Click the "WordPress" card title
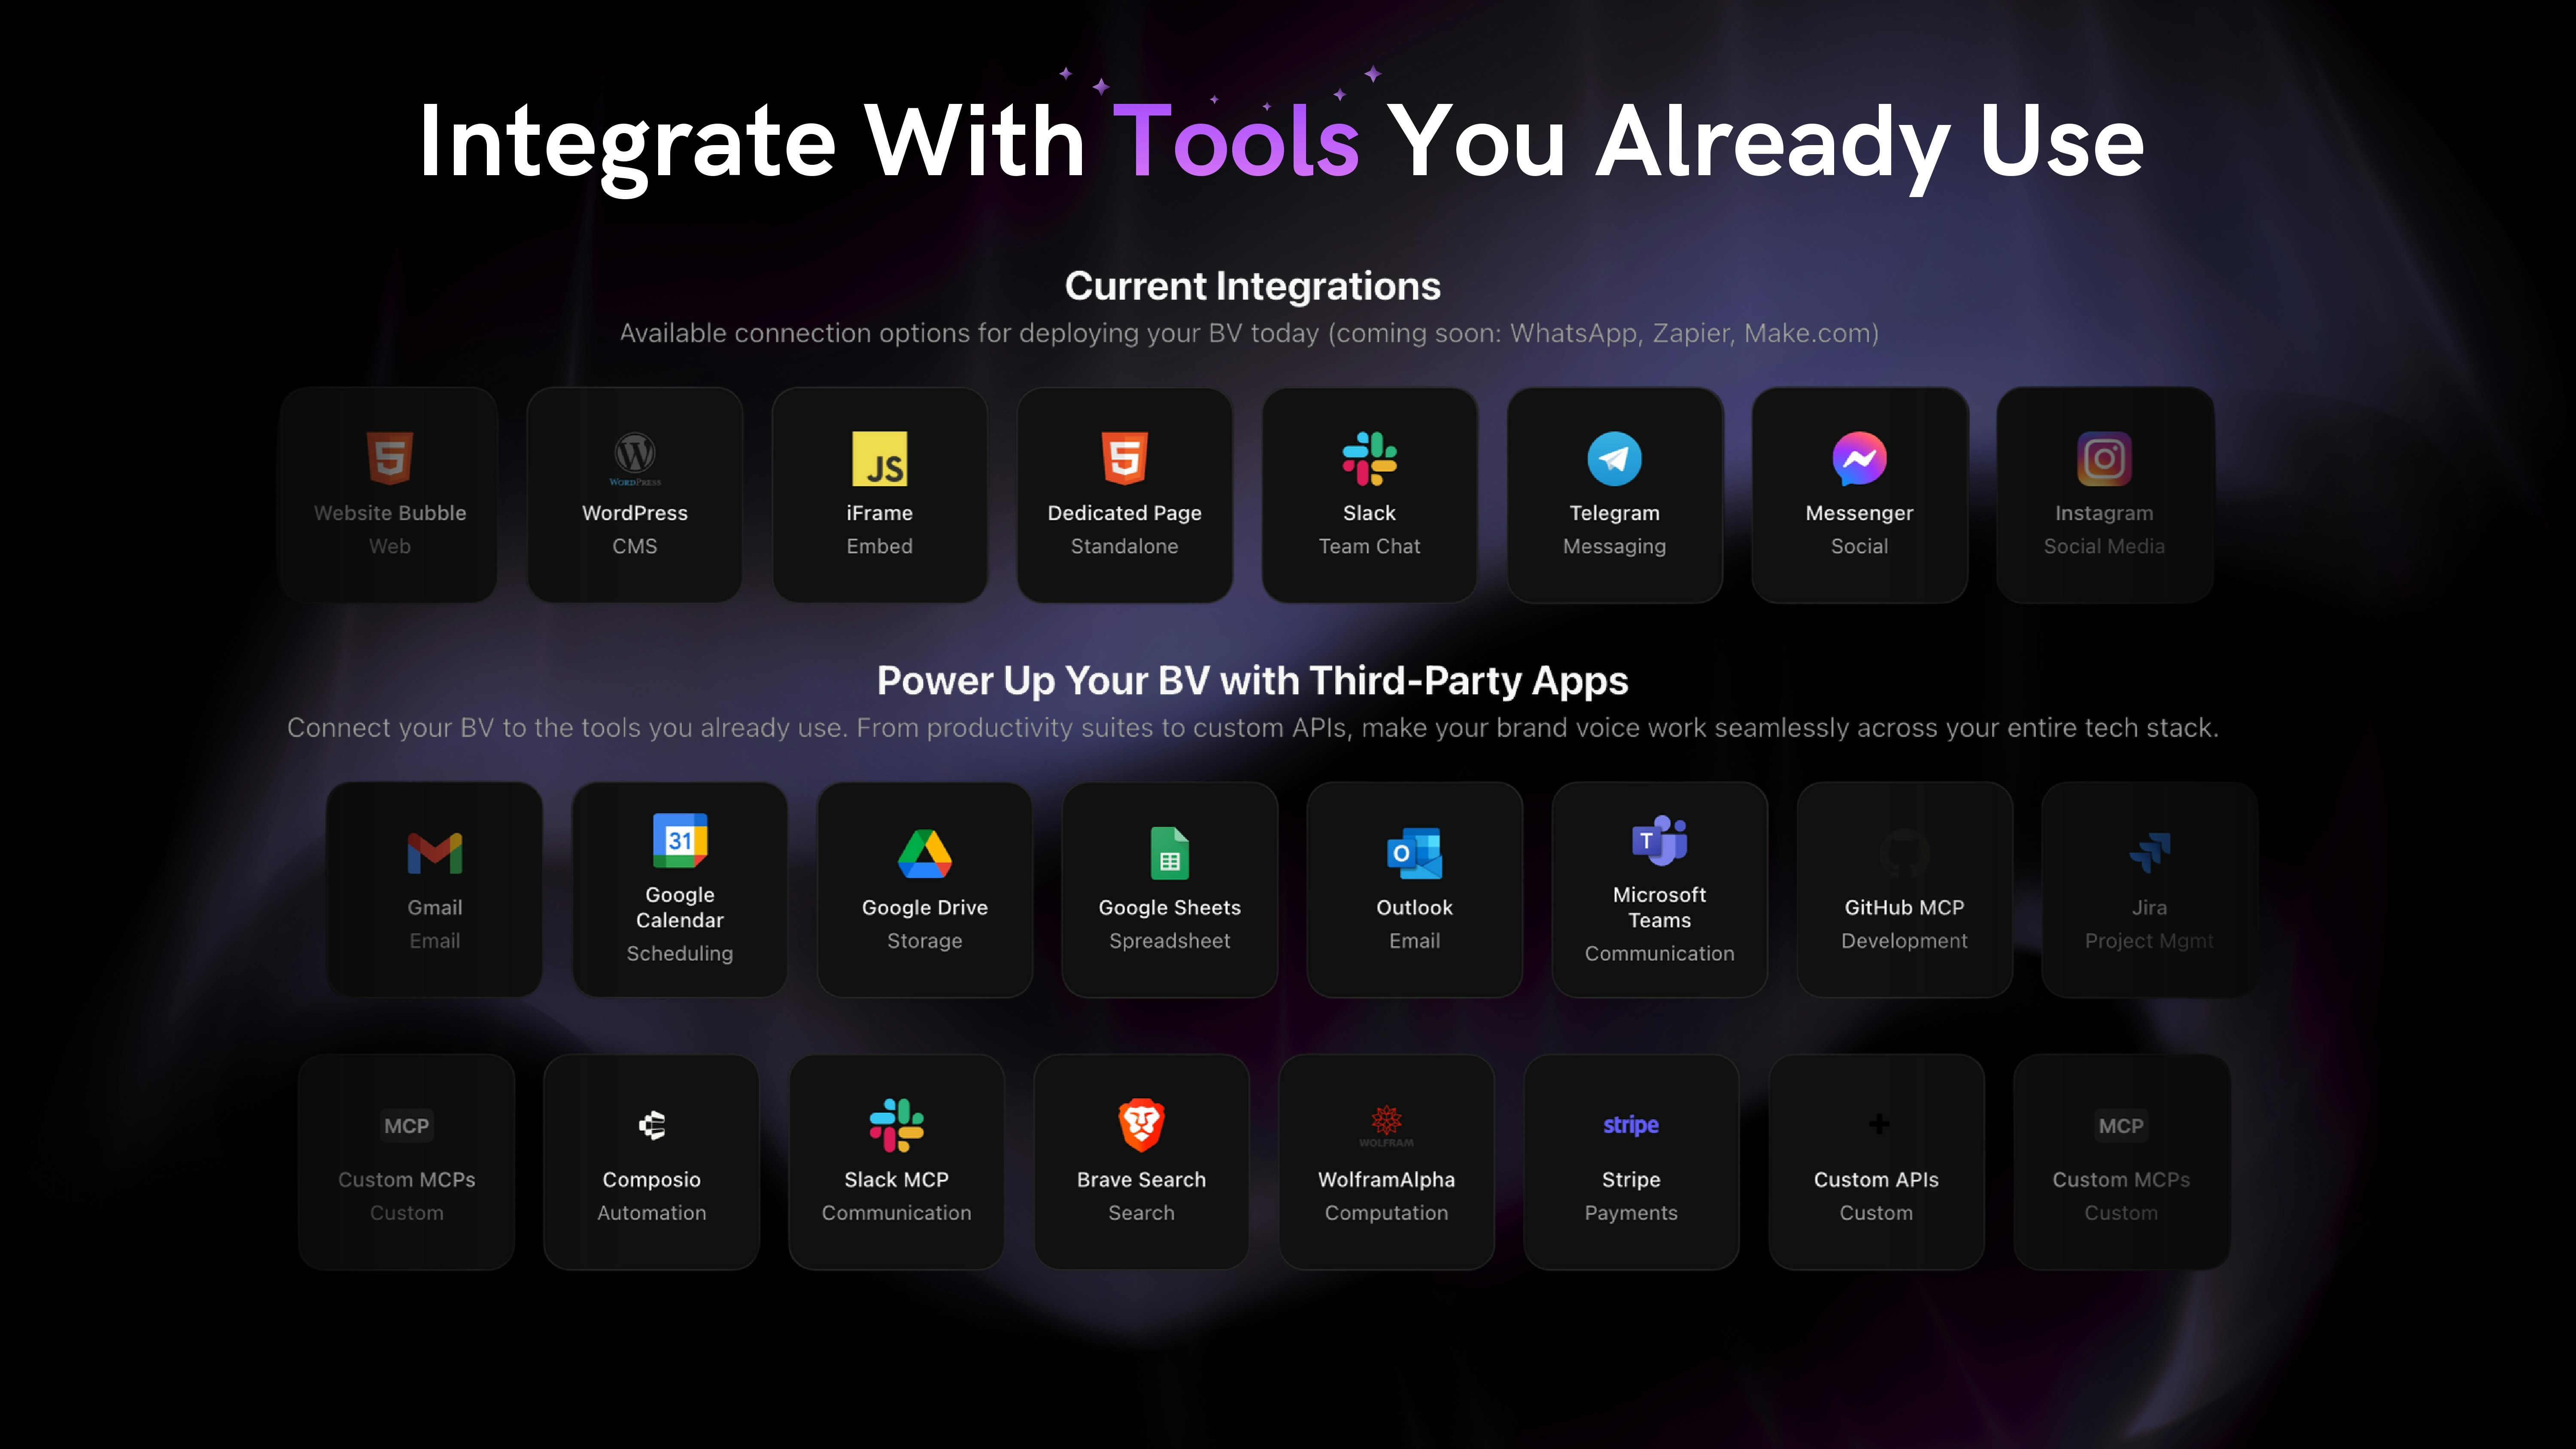Viewport: 2576px width, 1449px height. (635, 513)
